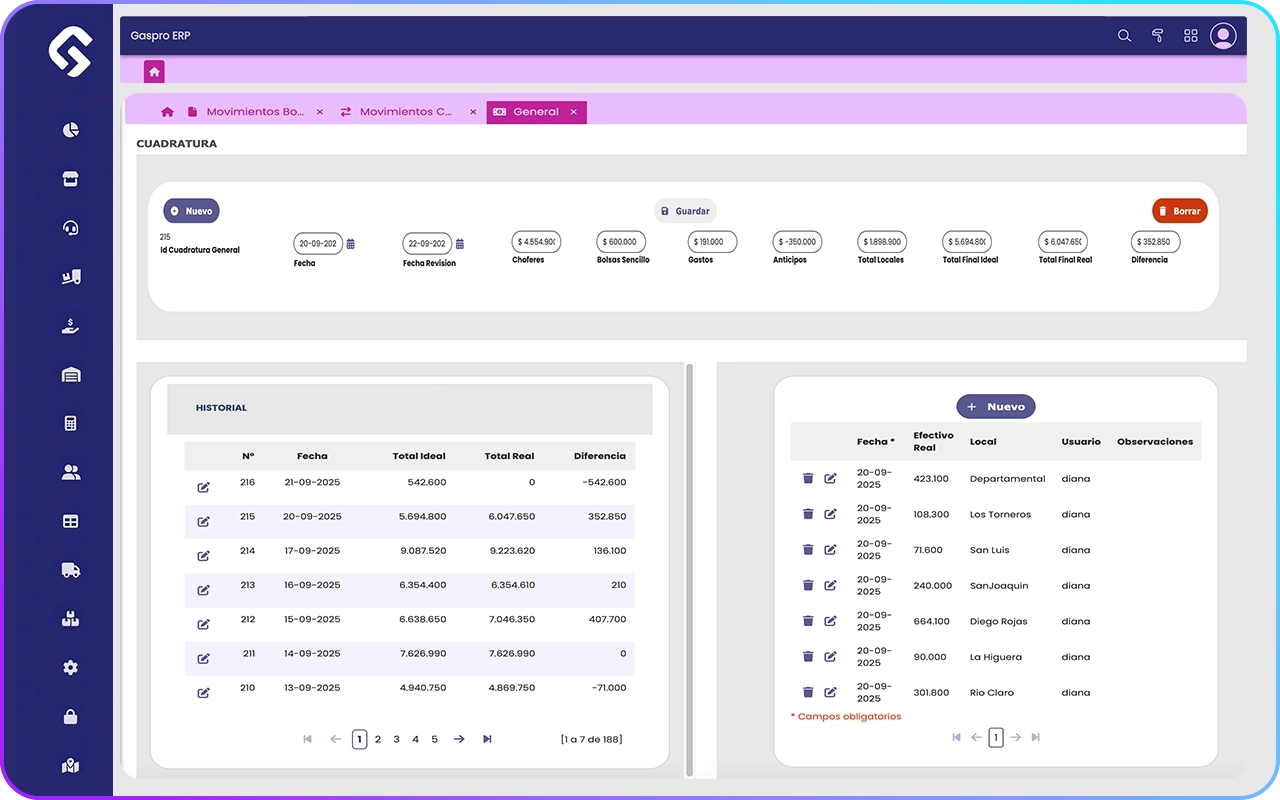
Task: Click the Choferes amount field
Action: pyautogui.click(x=536, y=242)
